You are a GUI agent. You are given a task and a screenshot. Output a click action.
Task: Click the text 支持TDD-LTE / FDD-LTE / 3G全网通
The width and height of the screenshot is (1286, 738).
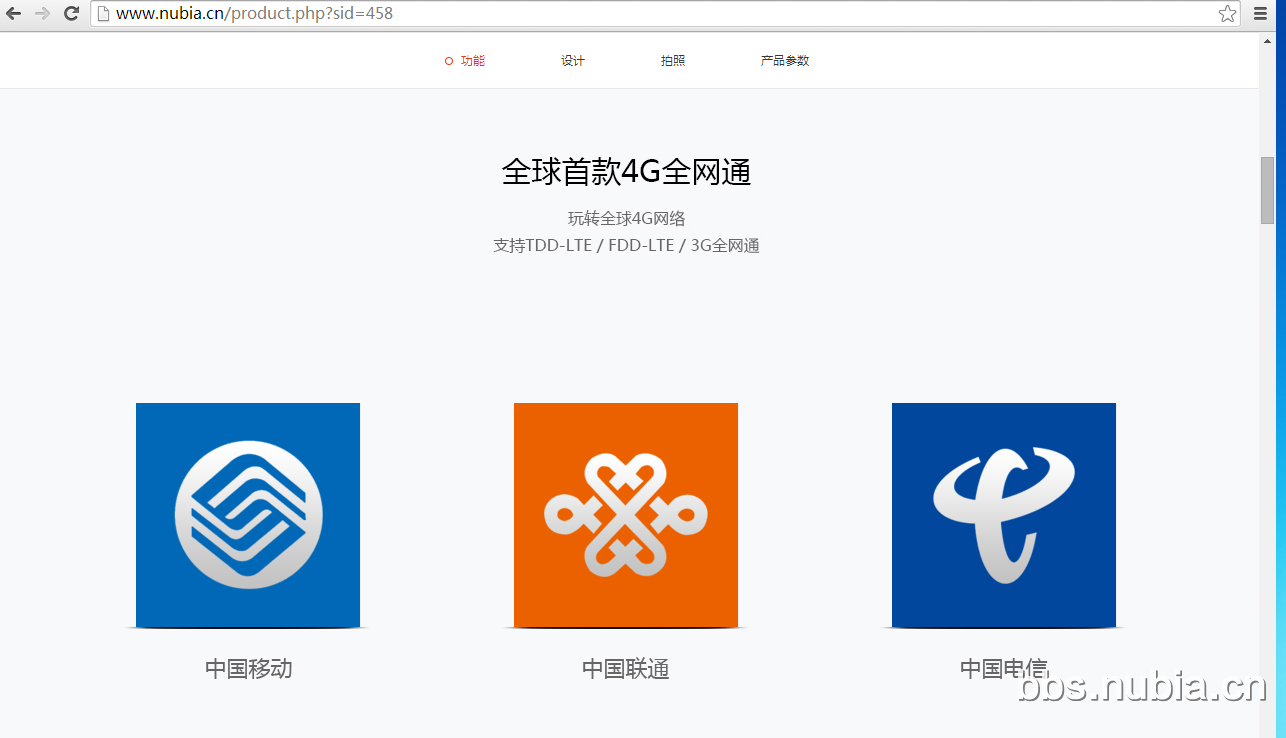(626, 246)
